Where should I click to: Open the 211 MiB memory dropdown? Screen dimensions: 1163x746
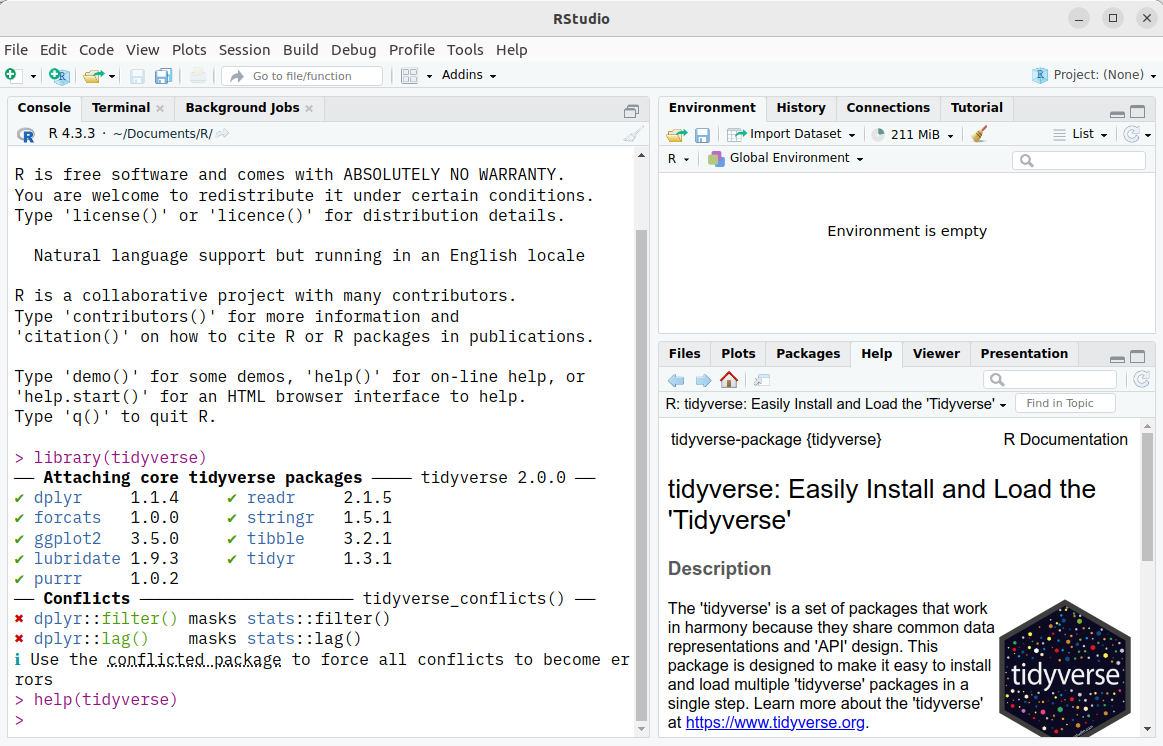[921, 135]
